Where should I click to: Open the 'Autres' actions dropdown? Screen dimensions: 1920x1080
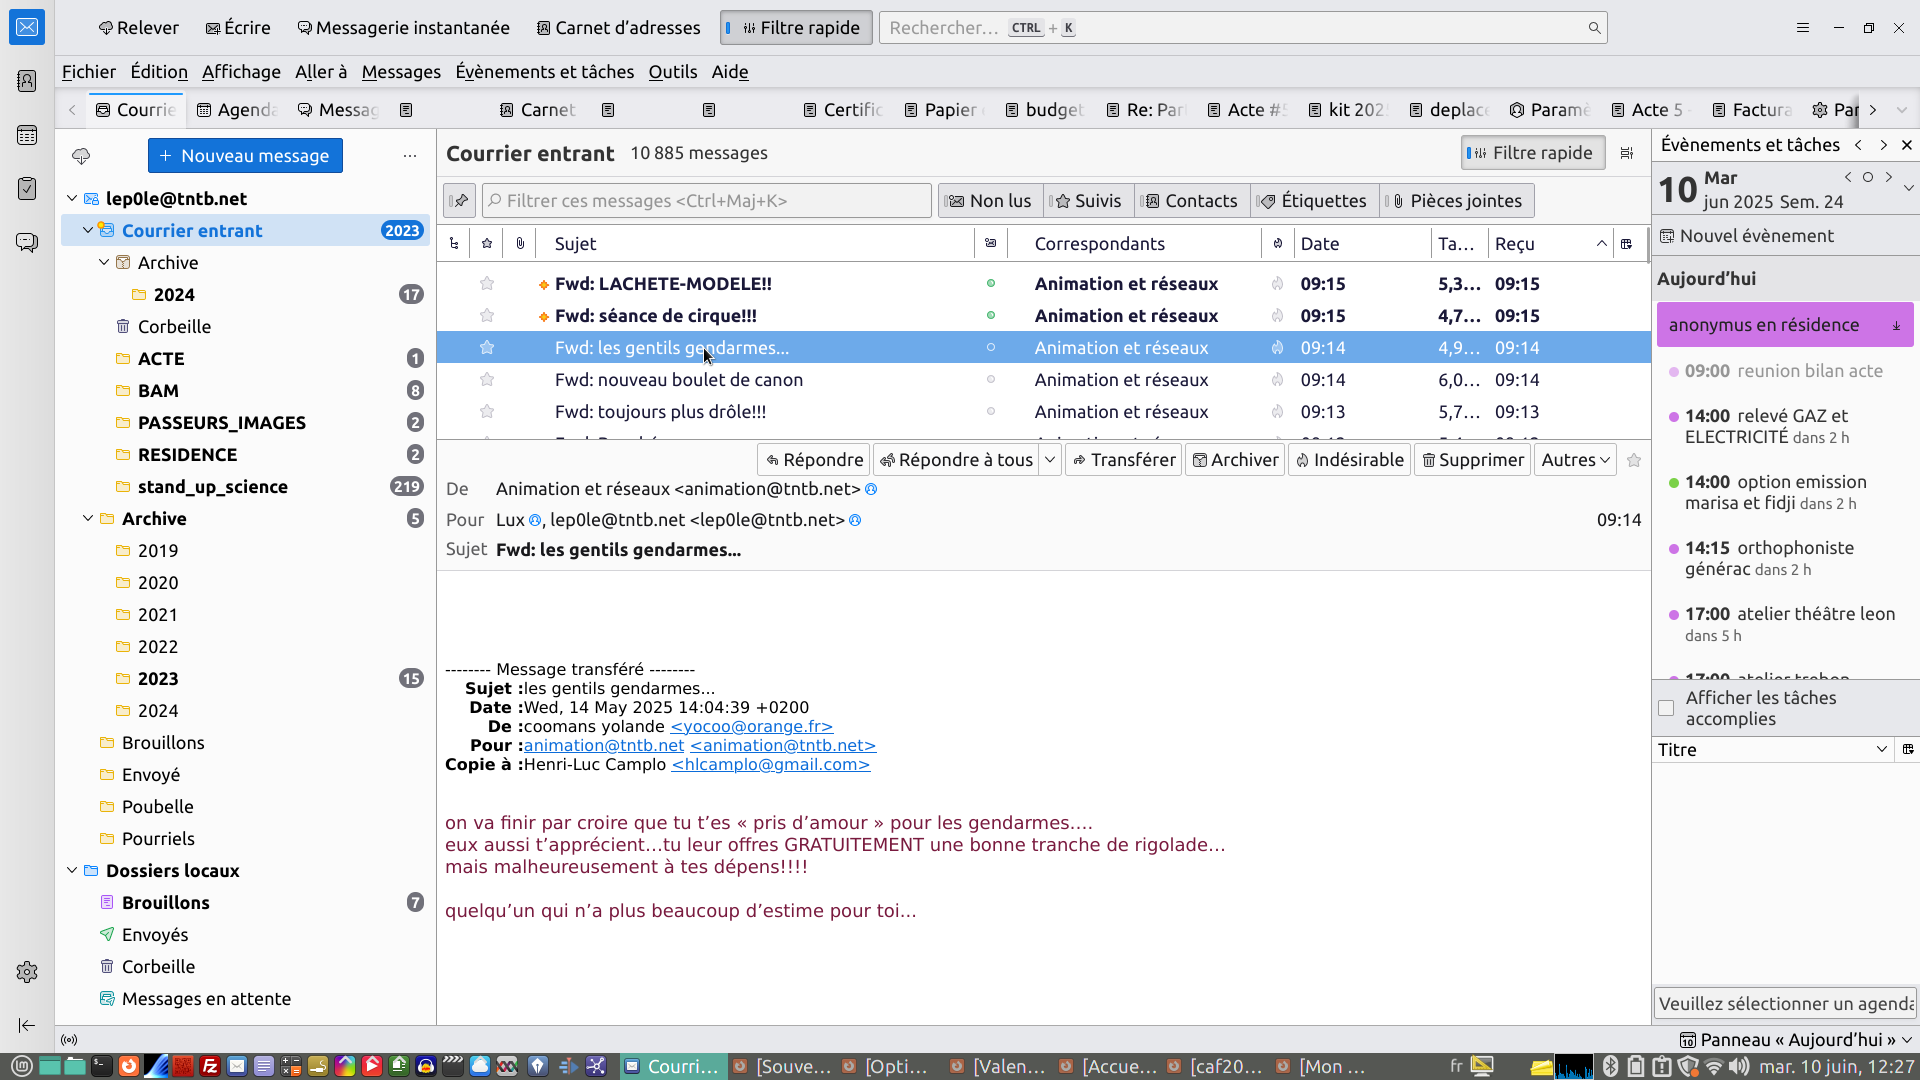(1575, 460)
